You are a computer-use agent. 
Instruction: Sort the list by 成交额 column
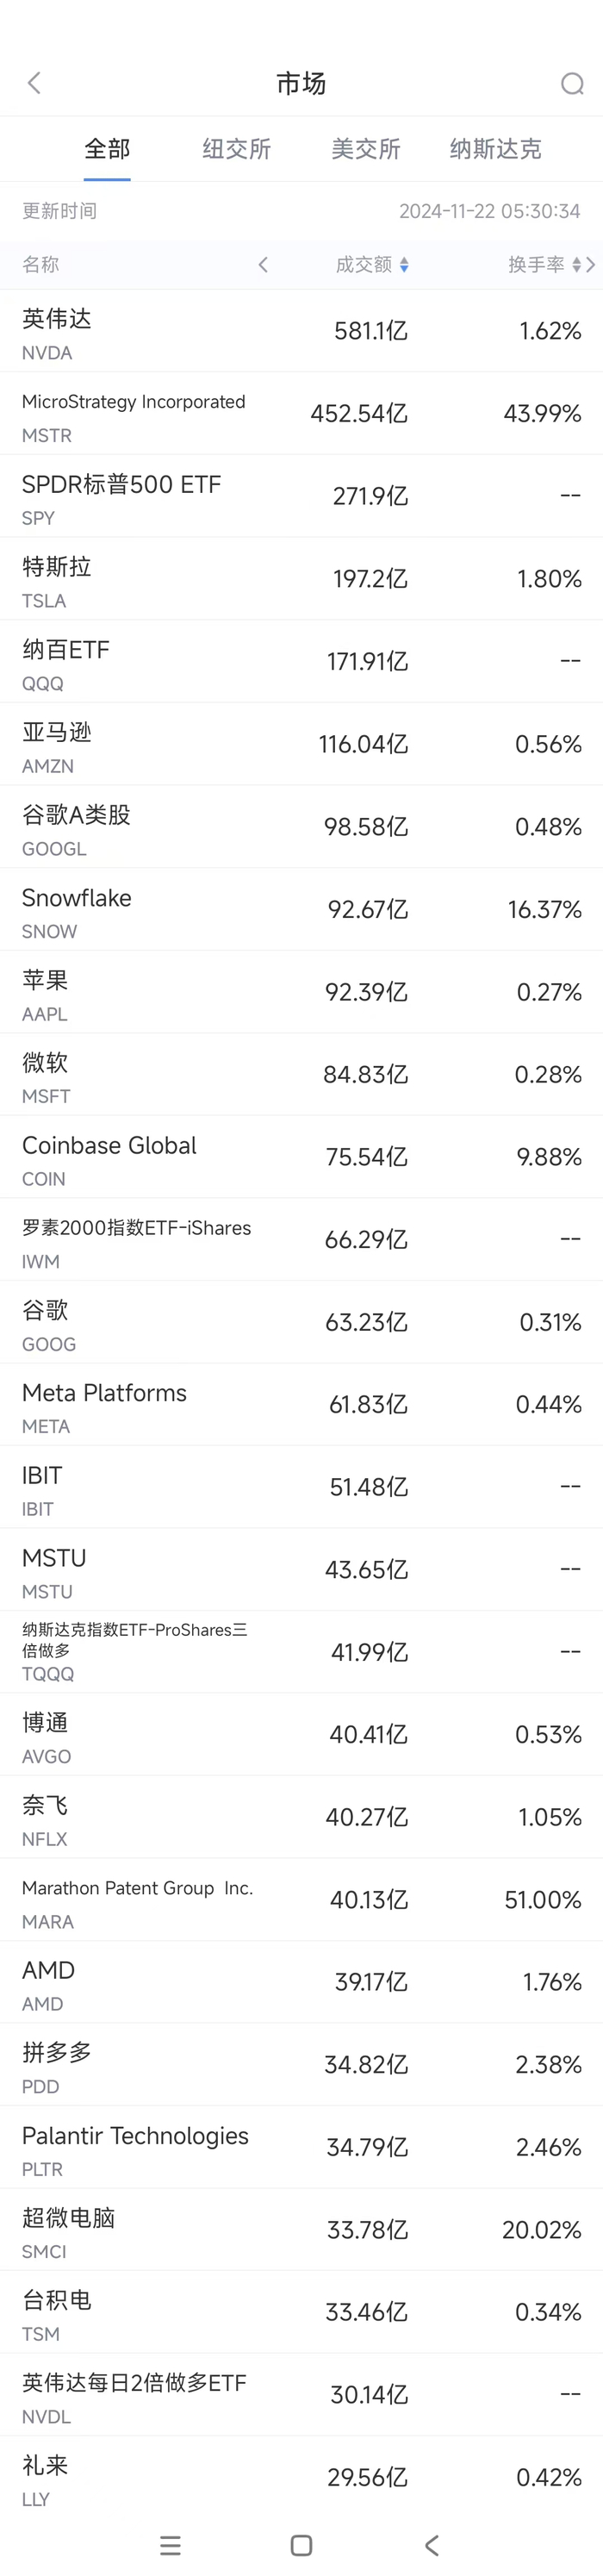pos(371,265)
